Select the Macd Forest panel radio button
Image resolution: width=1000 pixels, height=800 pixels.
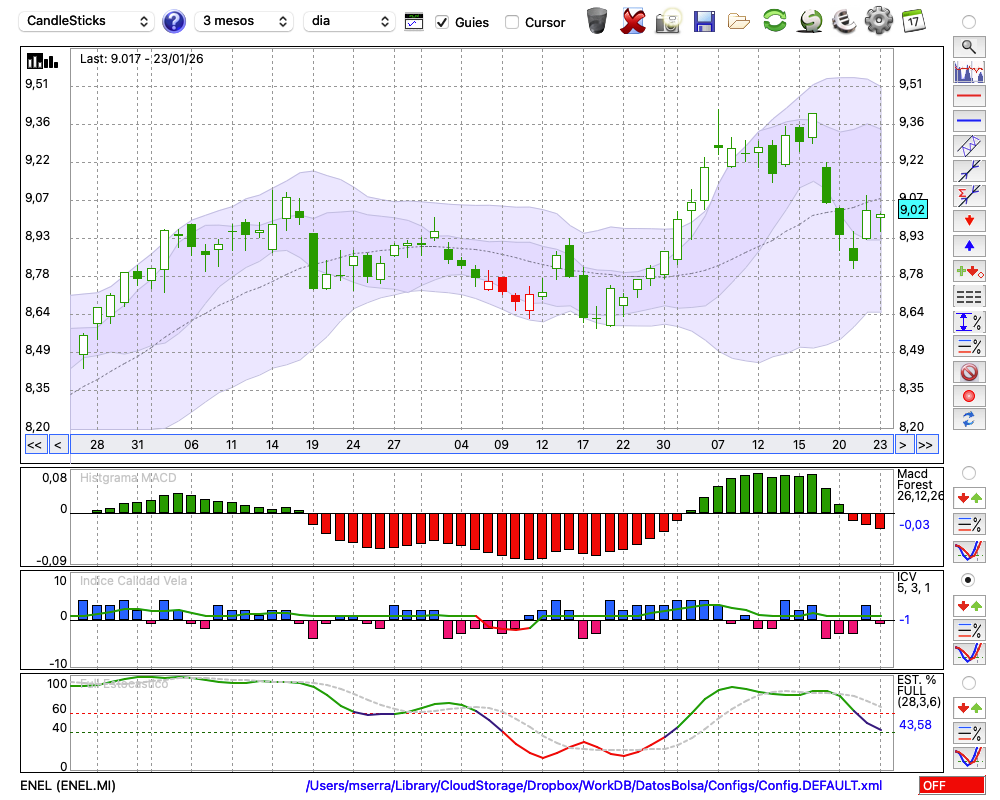[x=968, y=472]
